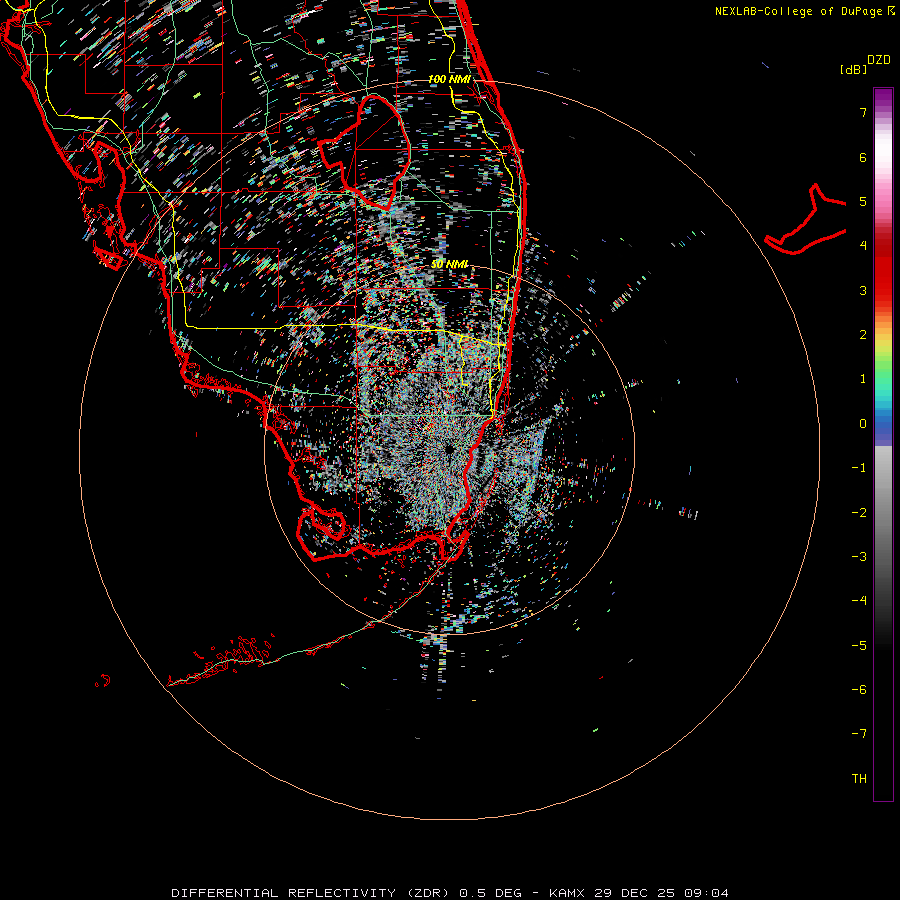Pick the green 1 dB segment of color bar

pos(883,382)
